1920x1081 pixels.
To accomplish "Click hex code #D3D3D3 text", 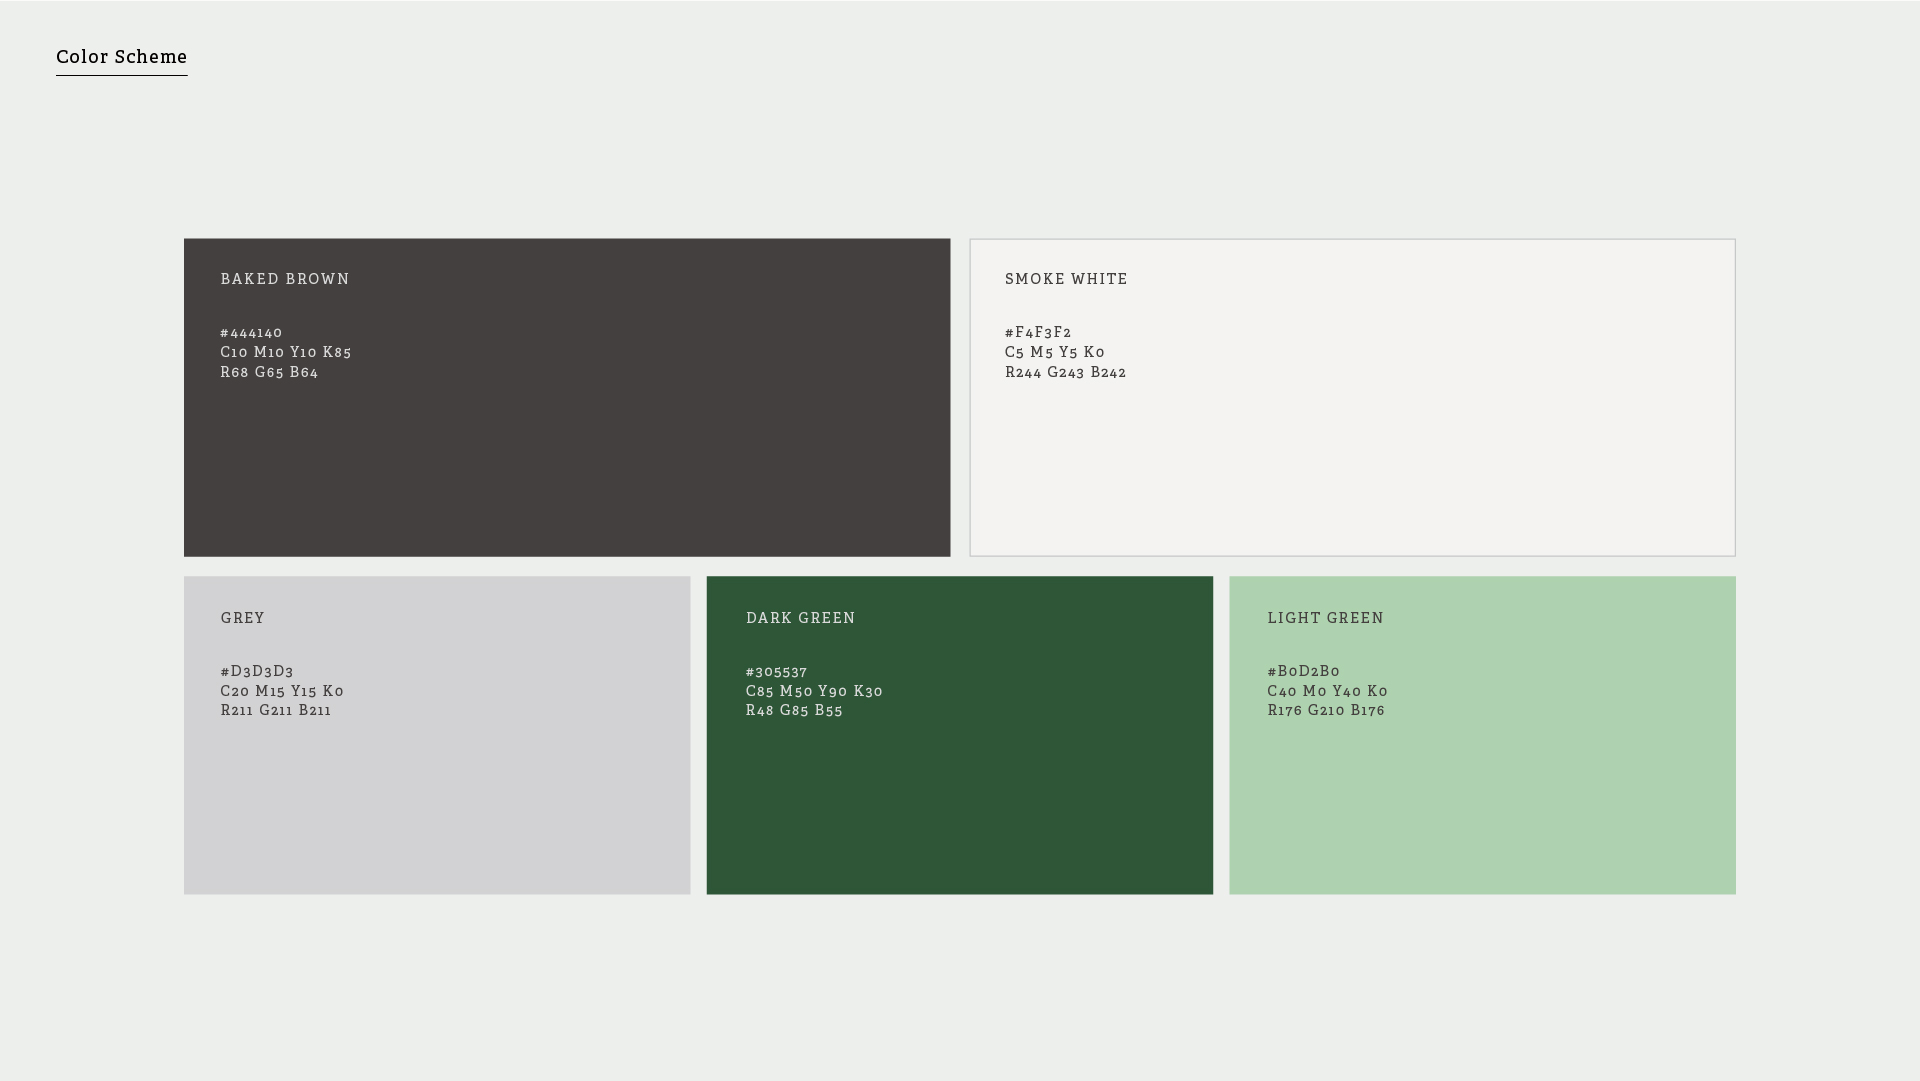I will point(257,671).
